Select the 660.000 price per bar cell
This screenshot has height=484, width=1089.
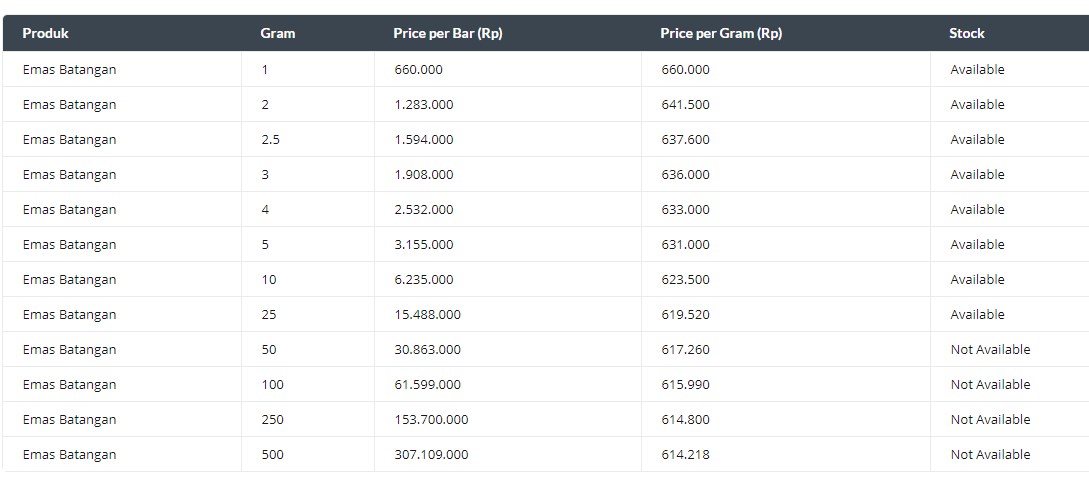click(418, 69)
